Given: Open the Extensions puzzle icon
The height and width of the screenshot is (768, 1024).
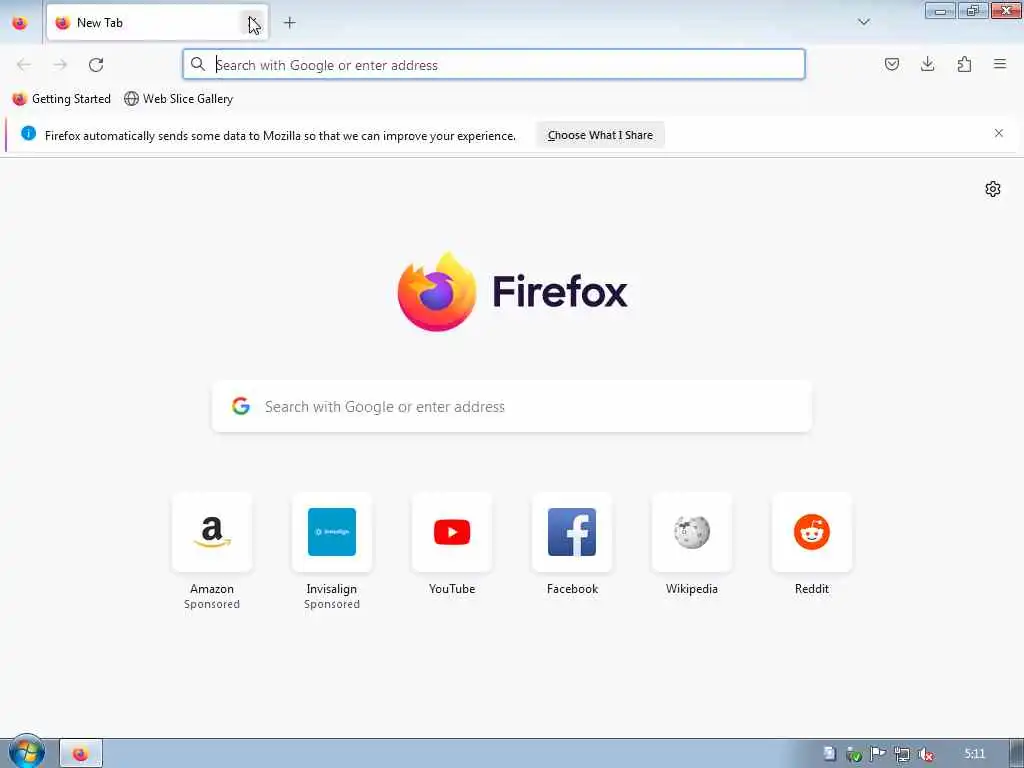Looking at the screenshot, I should 964,64.
